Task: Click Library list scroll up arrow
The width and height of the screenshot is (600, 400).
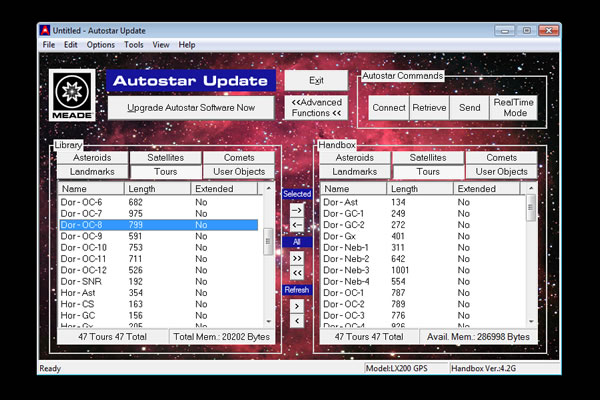Action: 268,188
